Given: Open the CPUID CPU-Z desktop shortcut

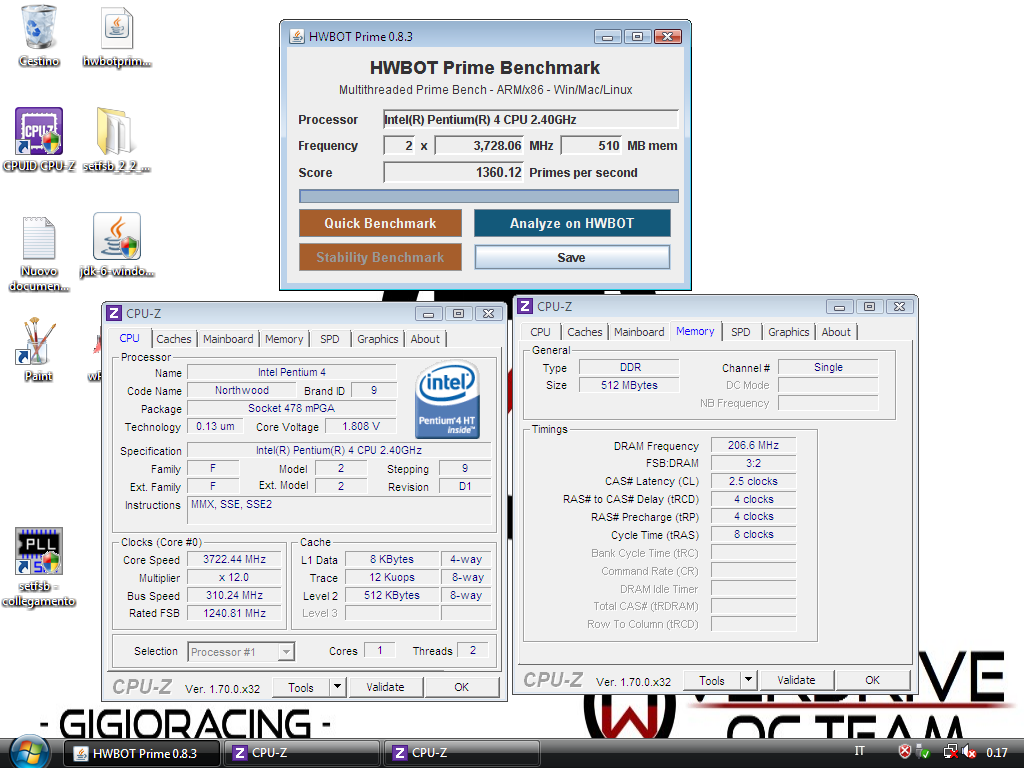Looking at the screenshot, I should [39, 140].
